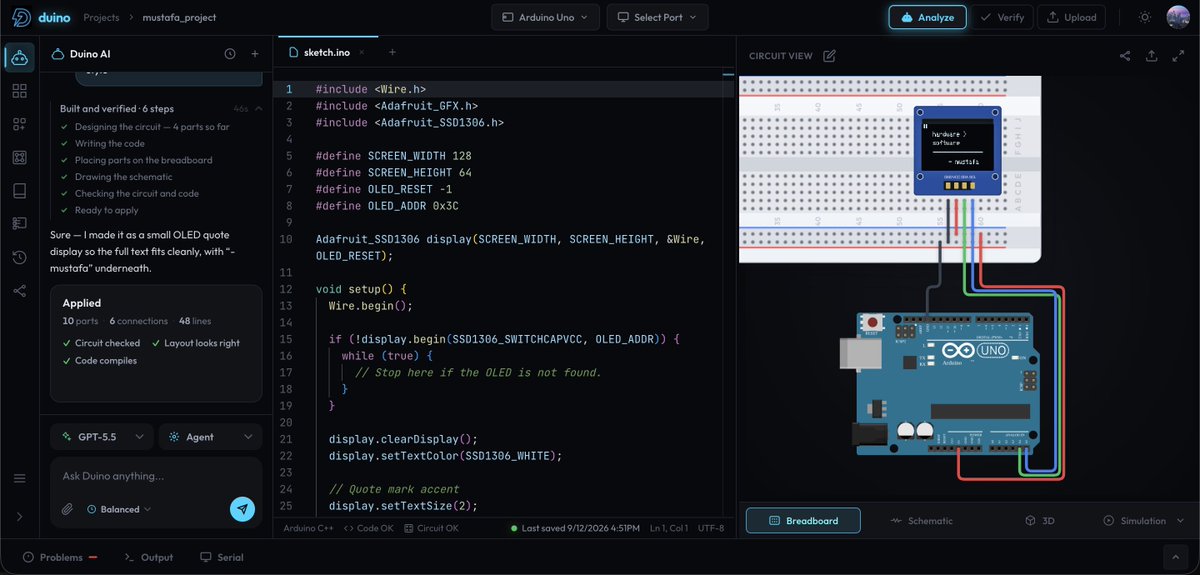1200x575 pixels.
Task: Click the Analyze button
Action: [928, 17]
